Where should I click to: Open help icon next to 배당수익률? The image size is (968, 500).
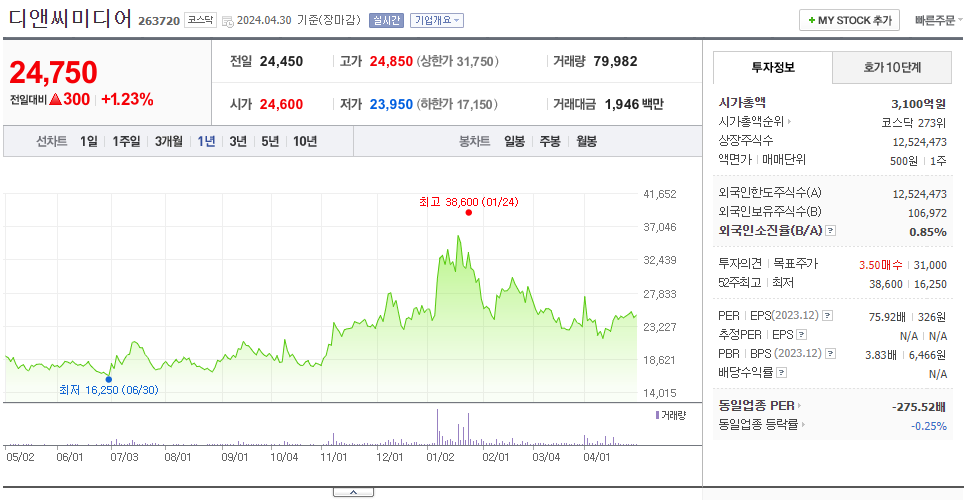pos(782,373)
